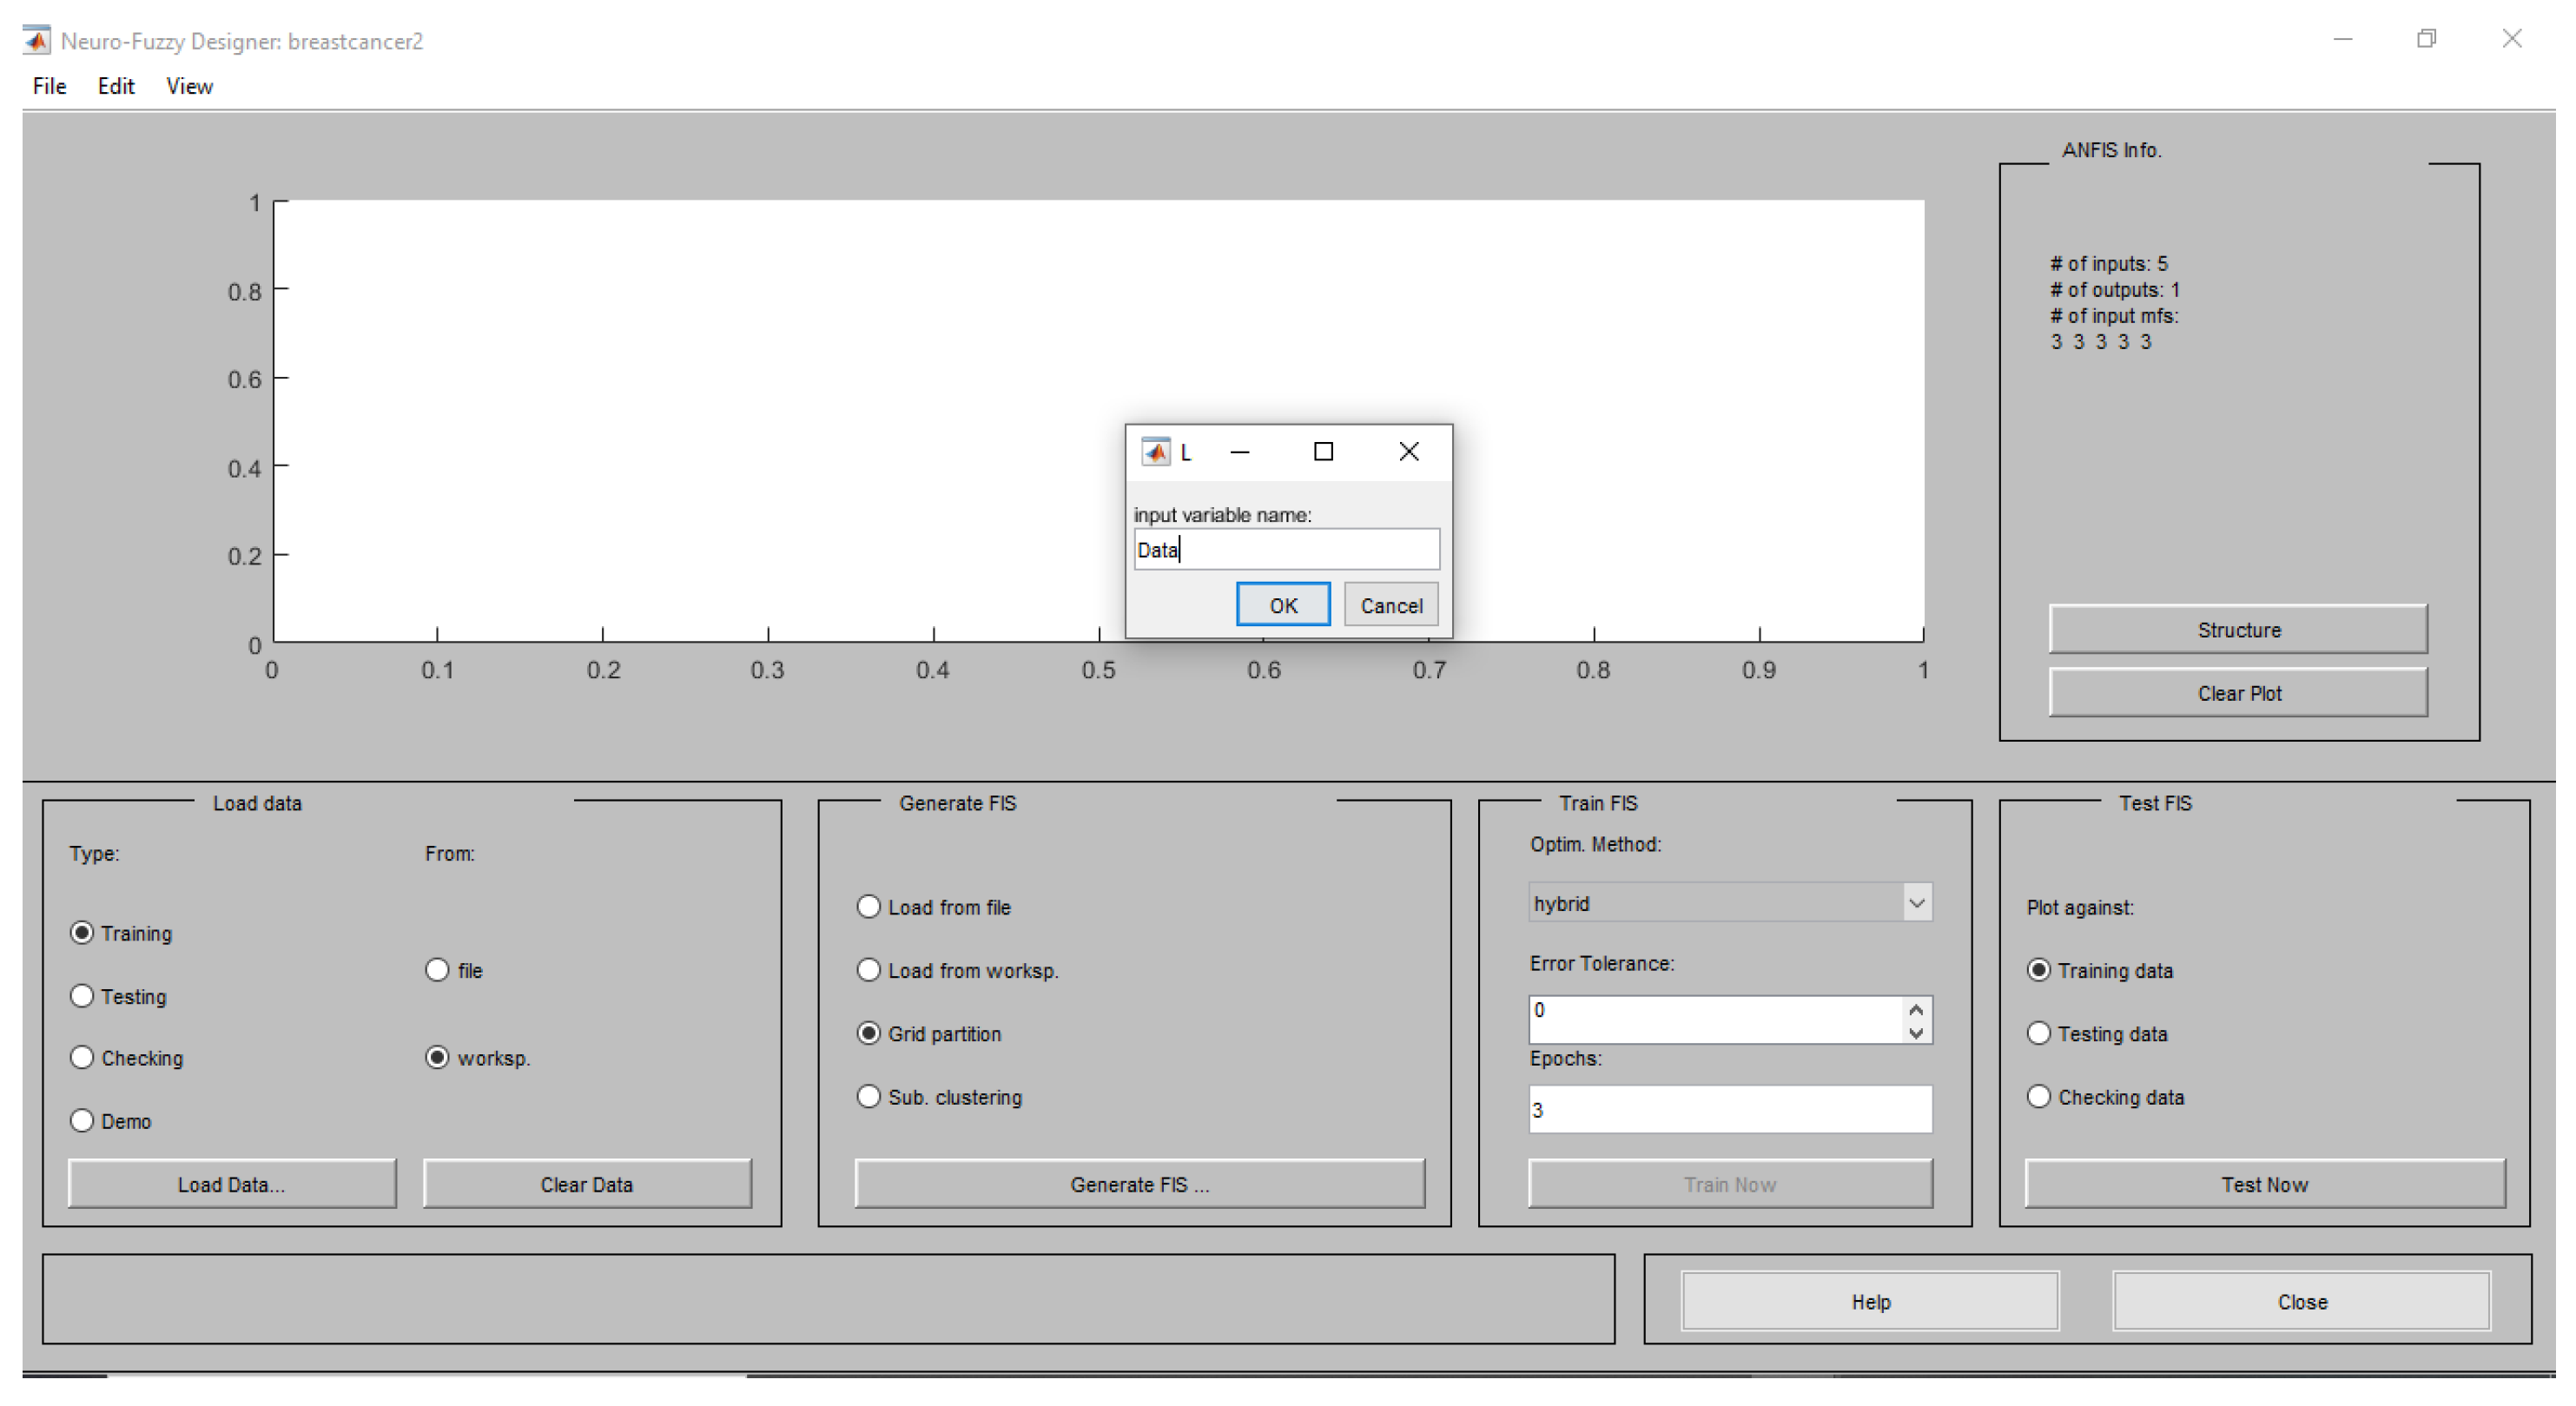
Task: Plot against Testing data radio button
Action: 2039,1033
